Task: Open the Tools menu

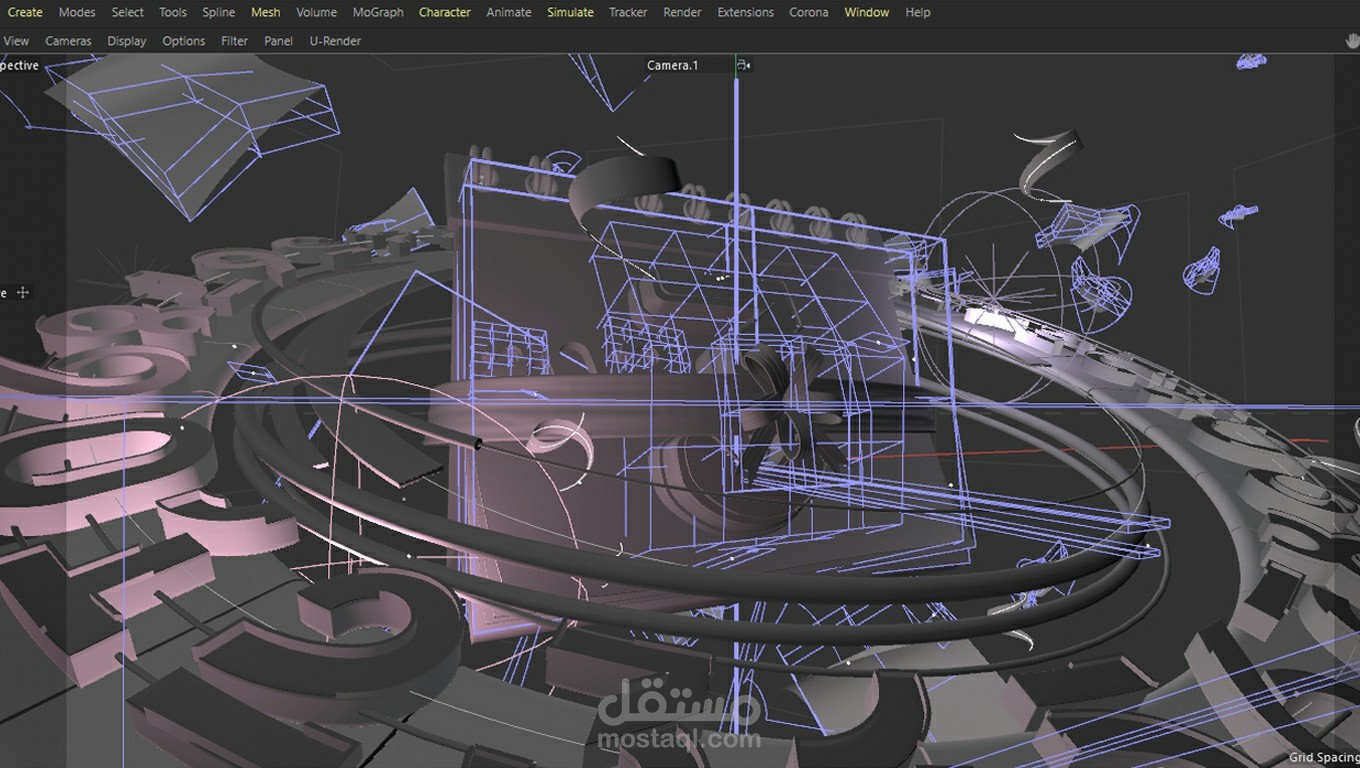Action: [x=173, y=12]
